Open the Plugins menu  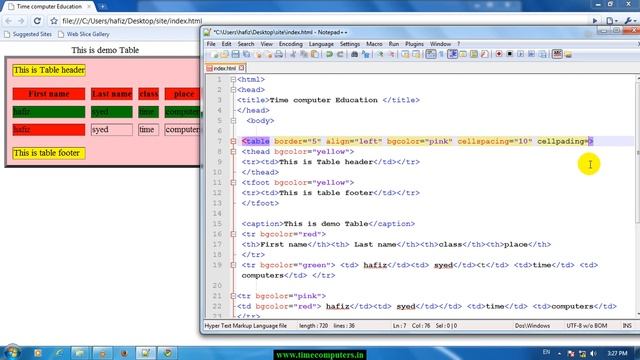pyautogui.click(x=414, y=44)
